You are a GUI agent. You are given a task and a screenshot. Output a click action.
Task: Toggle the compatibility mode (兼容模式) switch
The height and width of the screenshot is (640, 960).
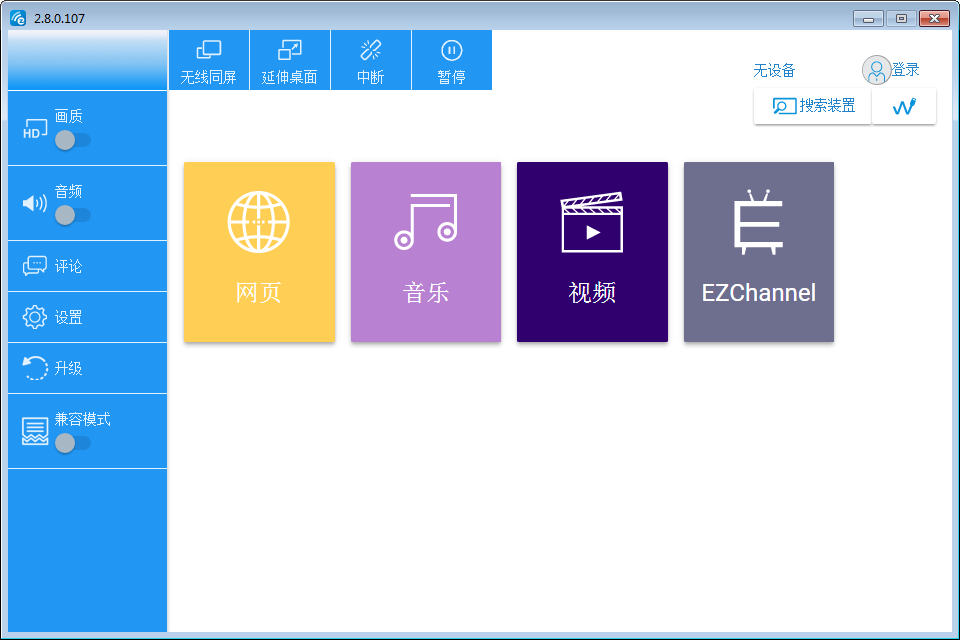(x=73, y=443)
